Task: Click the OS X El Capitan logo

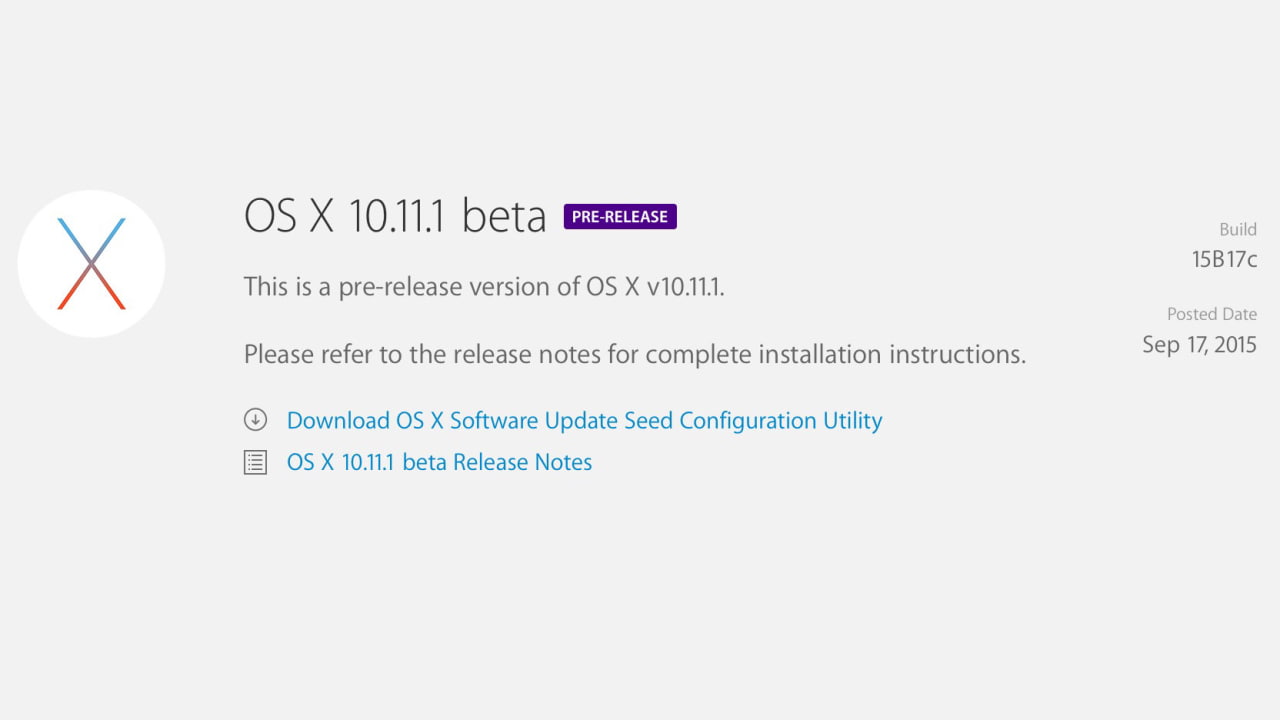Action: click(x=91, y=263)
